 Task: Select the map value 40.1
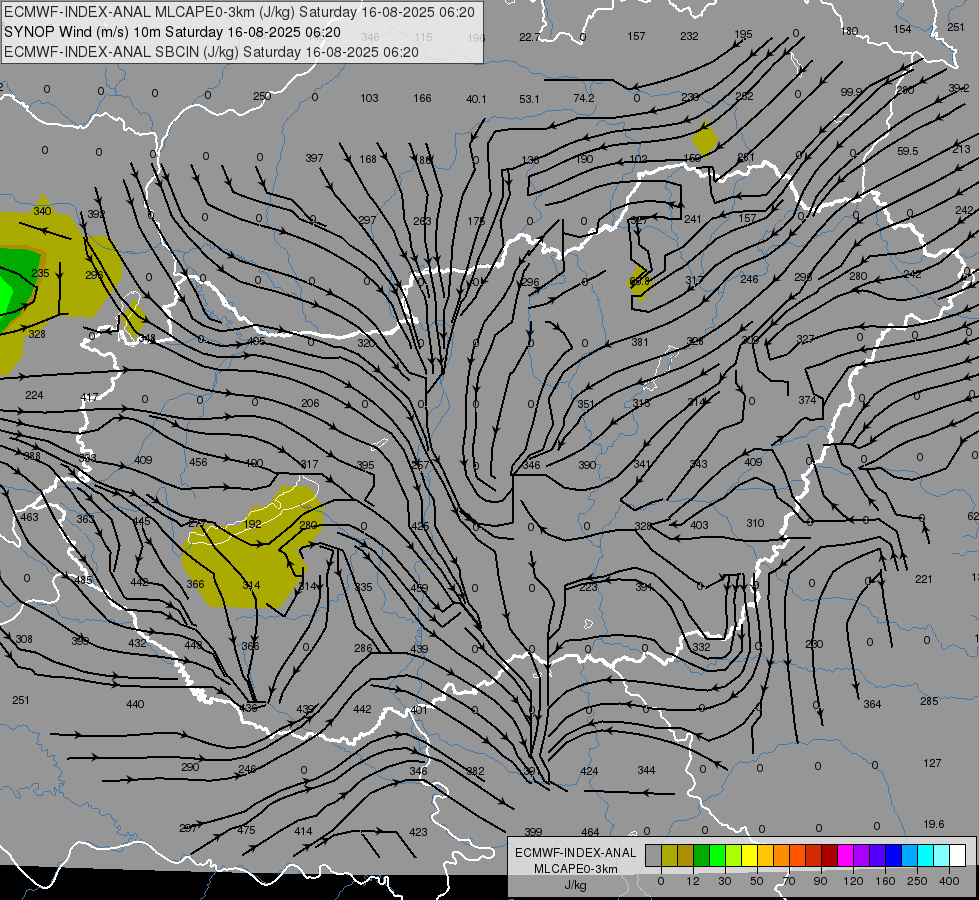[x=476, y=99]
